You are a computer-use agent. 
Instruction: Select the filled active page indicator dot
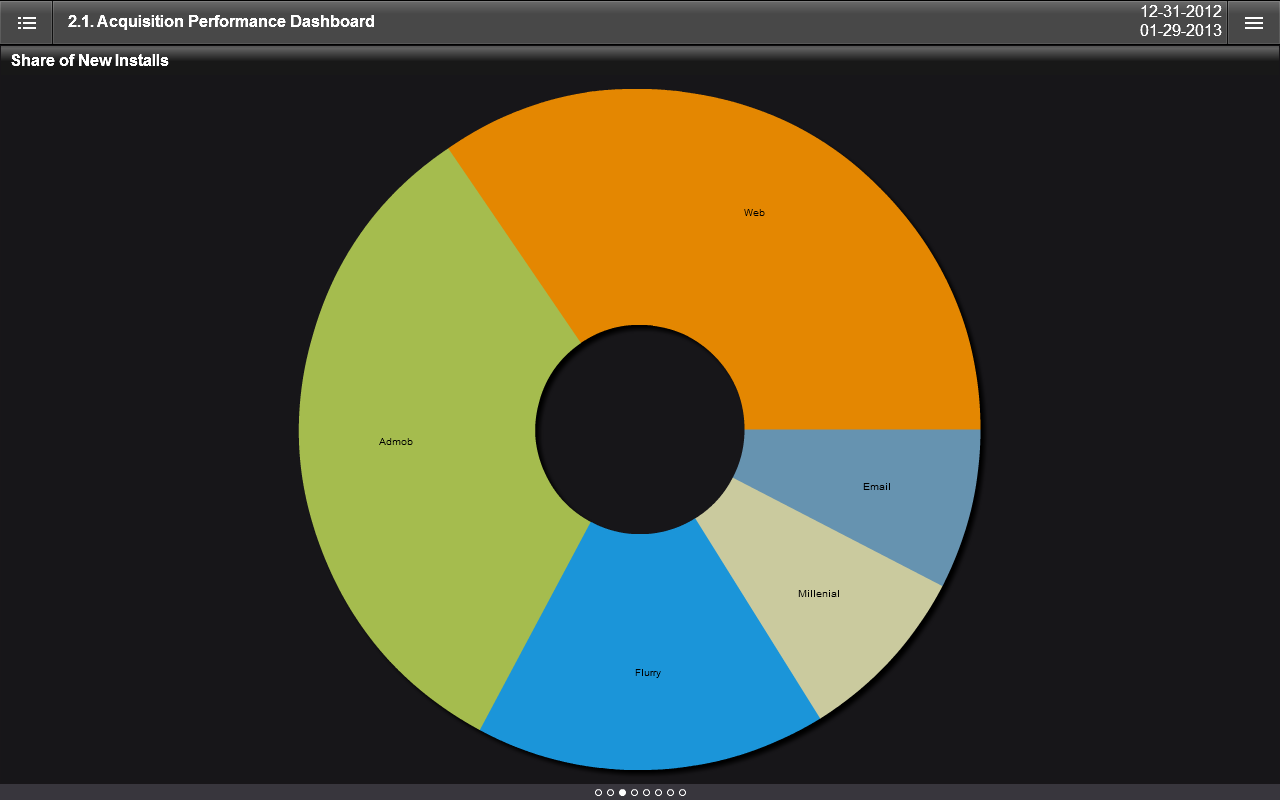coord(622,792)
